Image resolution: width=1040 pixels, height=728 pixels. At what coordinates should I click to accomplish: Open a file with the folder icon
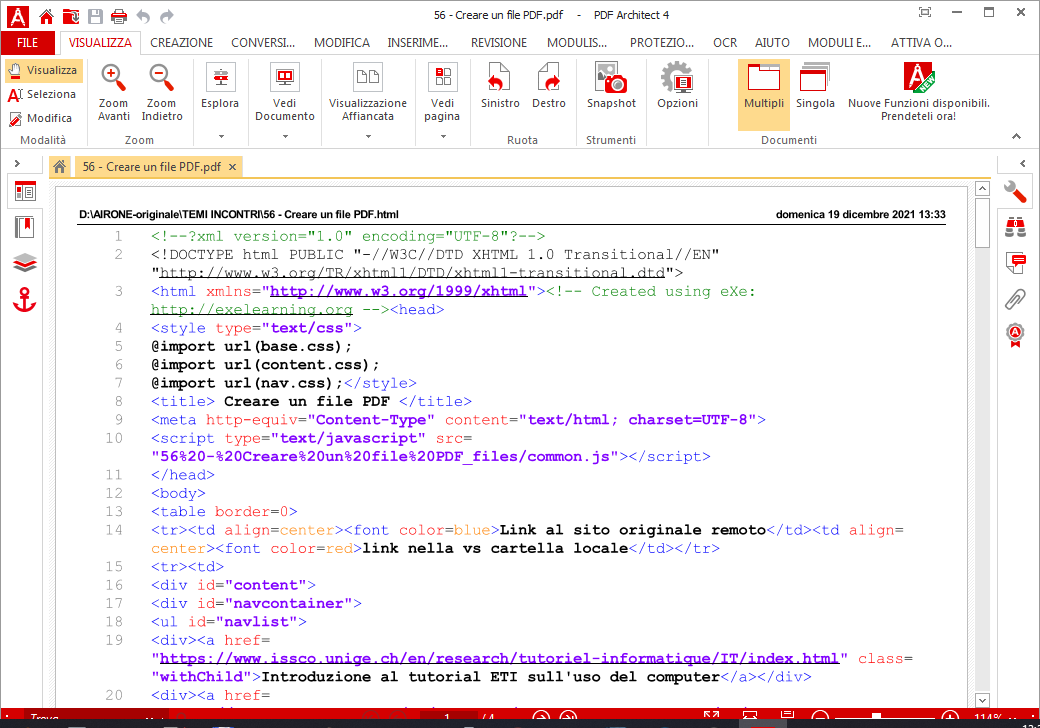coord(70,16)
